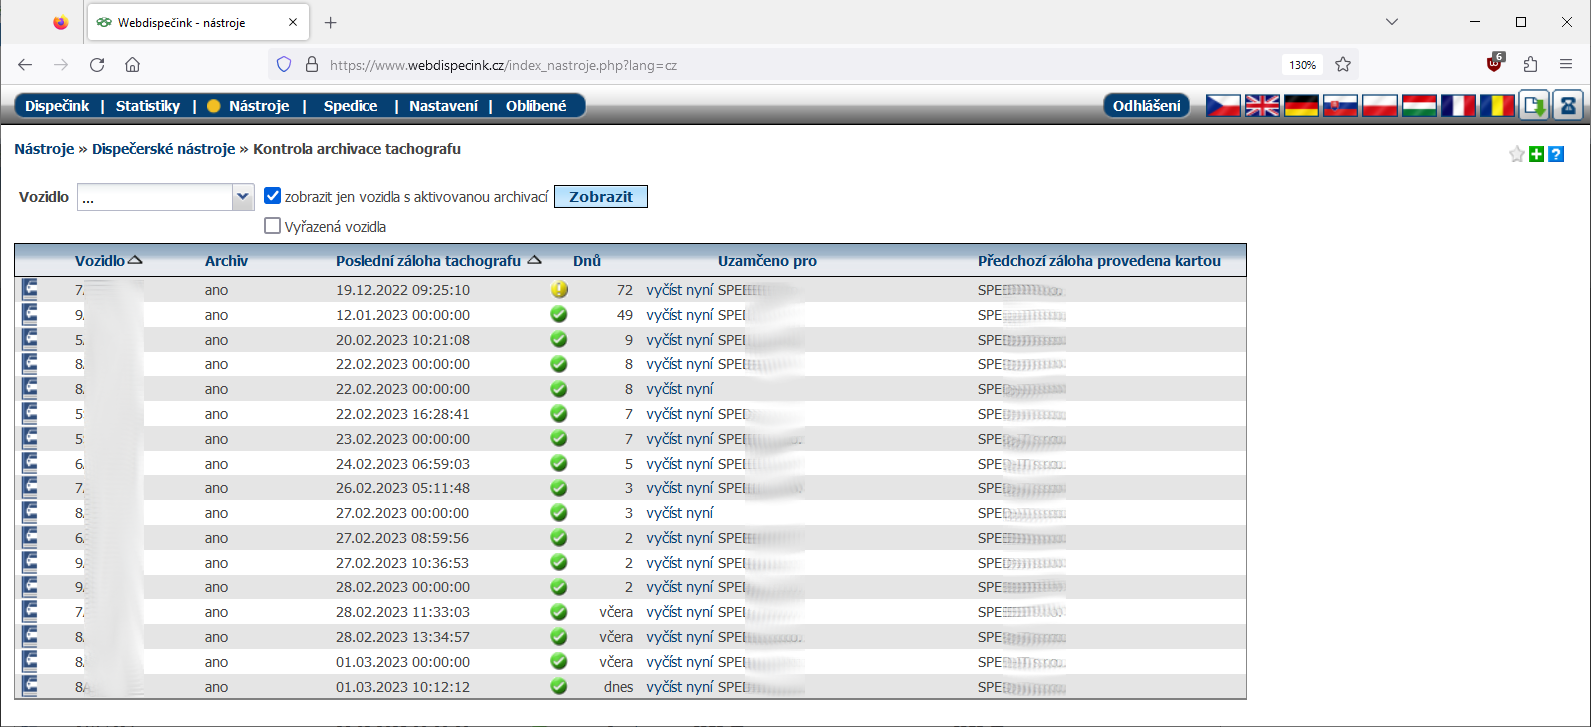Open vehicle icon in row dated 19.12.2022
The width and height of the screenshot is (1591, 727).
click(x=30, y=290)
